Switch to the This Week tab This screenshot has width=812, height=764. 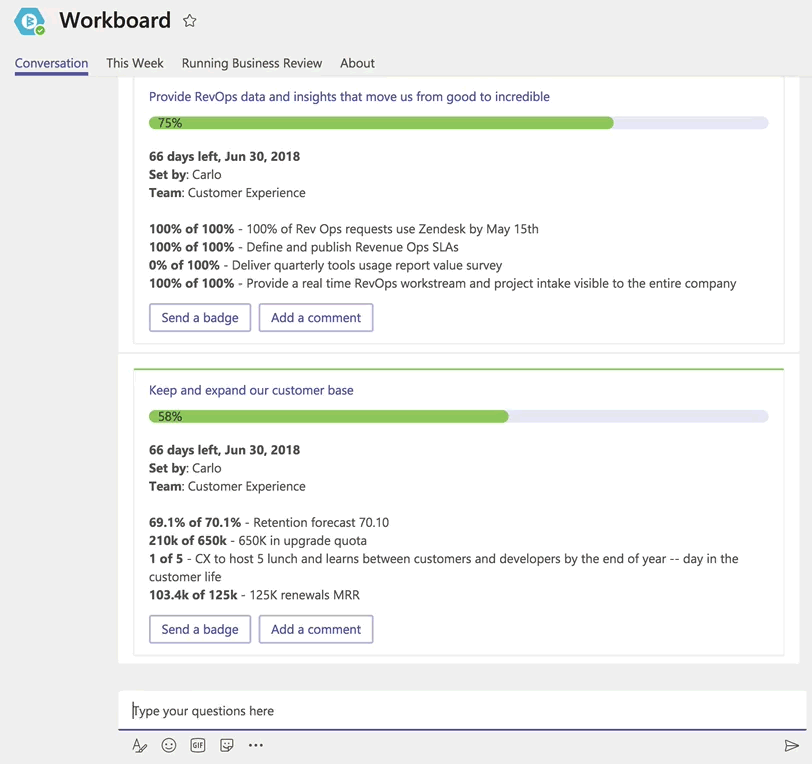click(x=135, y=63)
